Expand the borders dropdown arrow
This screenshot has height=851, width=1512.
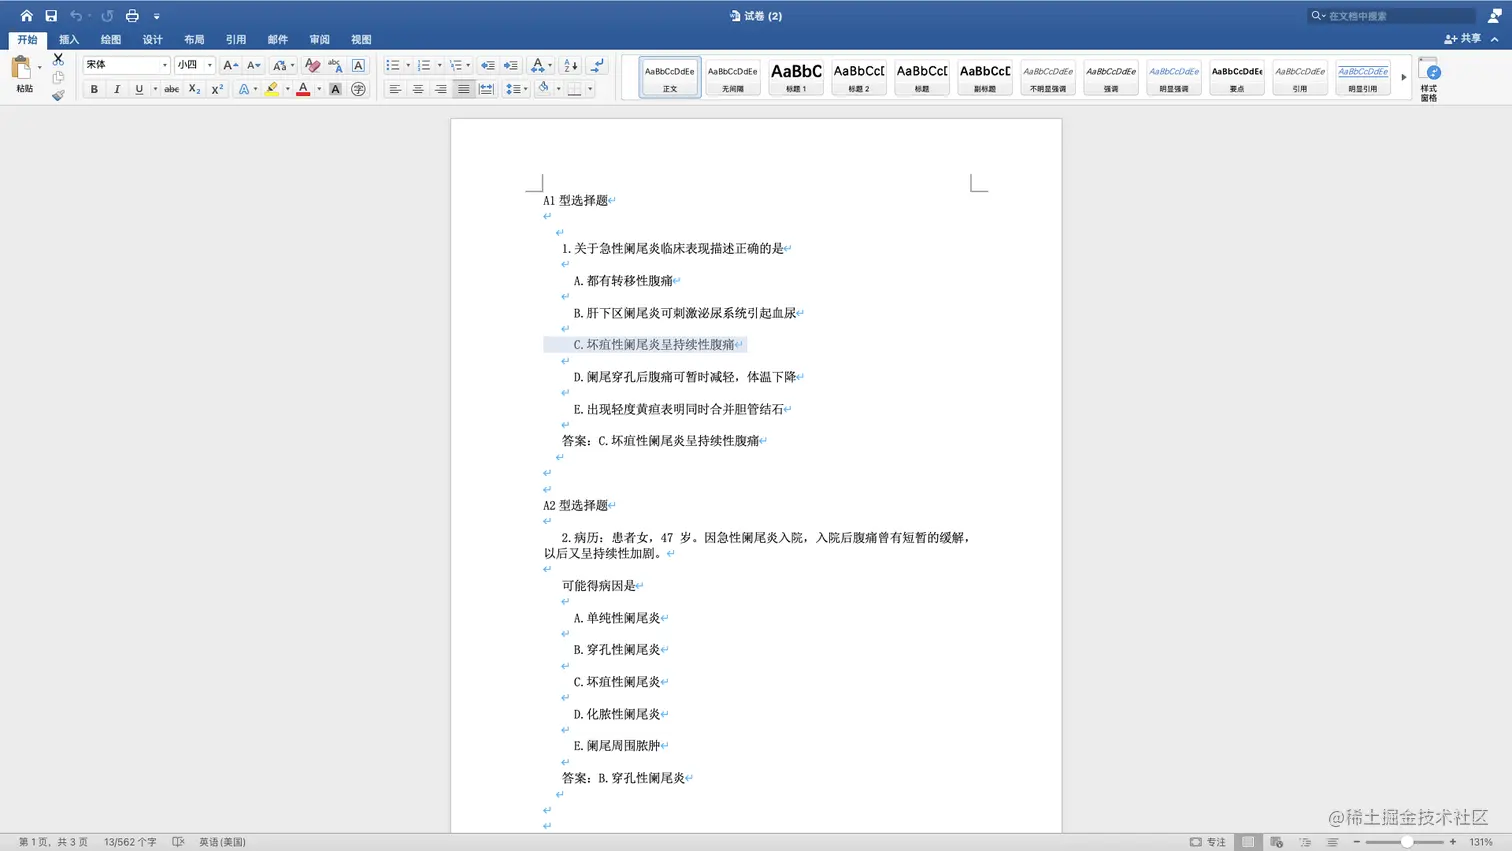point(590,89)
